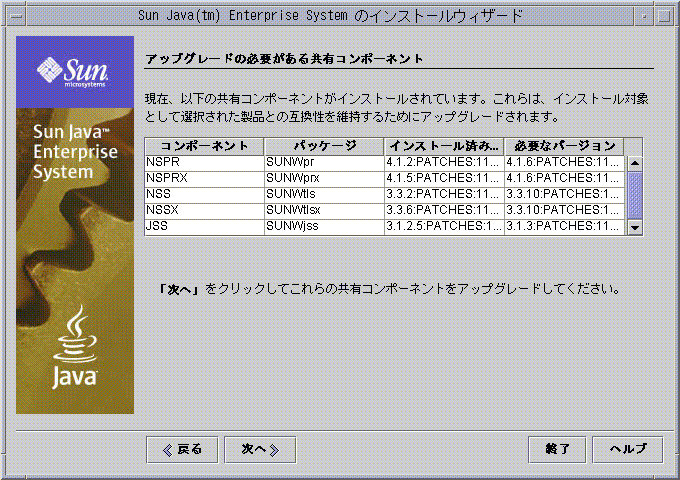Screen dimensions: 680x480
Task: Click the Sun Microsystems logo
Action: tap(73, 72)
